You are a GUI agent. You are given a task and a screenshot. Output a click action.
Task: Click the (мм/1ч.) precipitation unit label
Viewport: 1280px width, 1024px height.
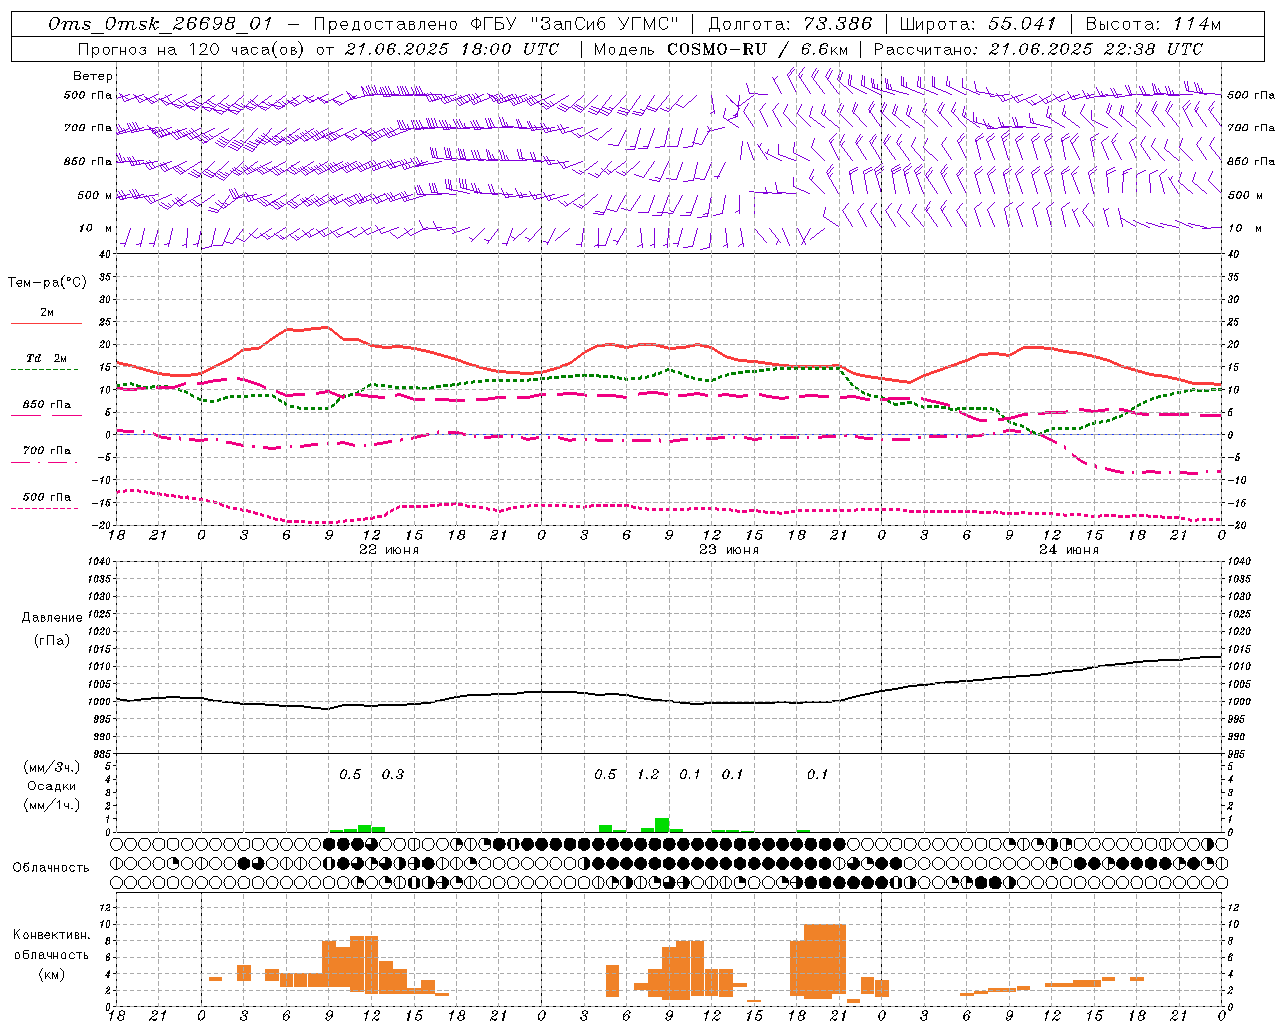click(52, 805)
